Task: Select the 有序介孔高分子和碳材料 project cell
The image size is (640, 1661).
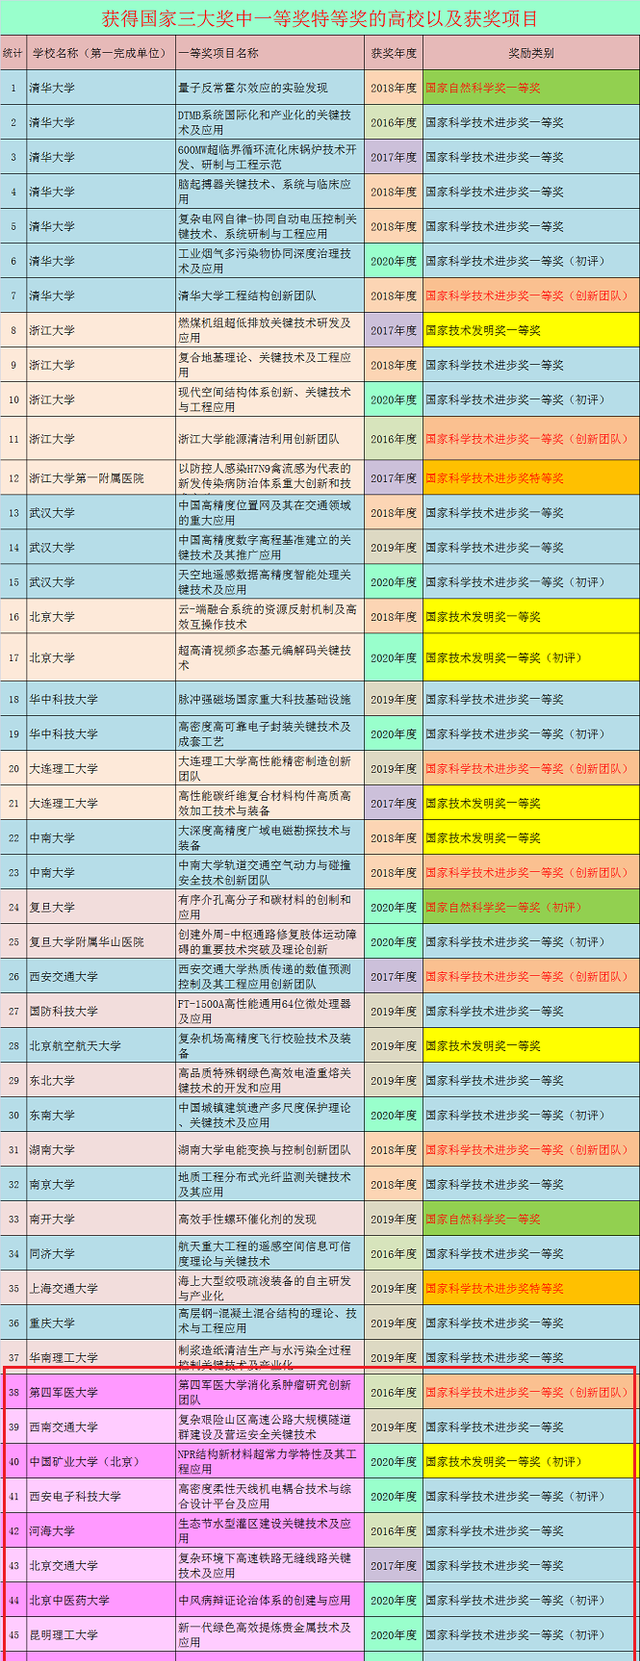Action: click(x=270, y=907)
